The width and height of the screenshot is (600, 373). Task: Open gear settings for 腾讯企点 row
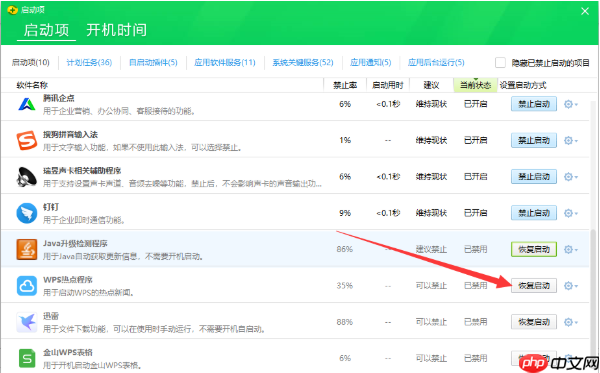point(571,104)
